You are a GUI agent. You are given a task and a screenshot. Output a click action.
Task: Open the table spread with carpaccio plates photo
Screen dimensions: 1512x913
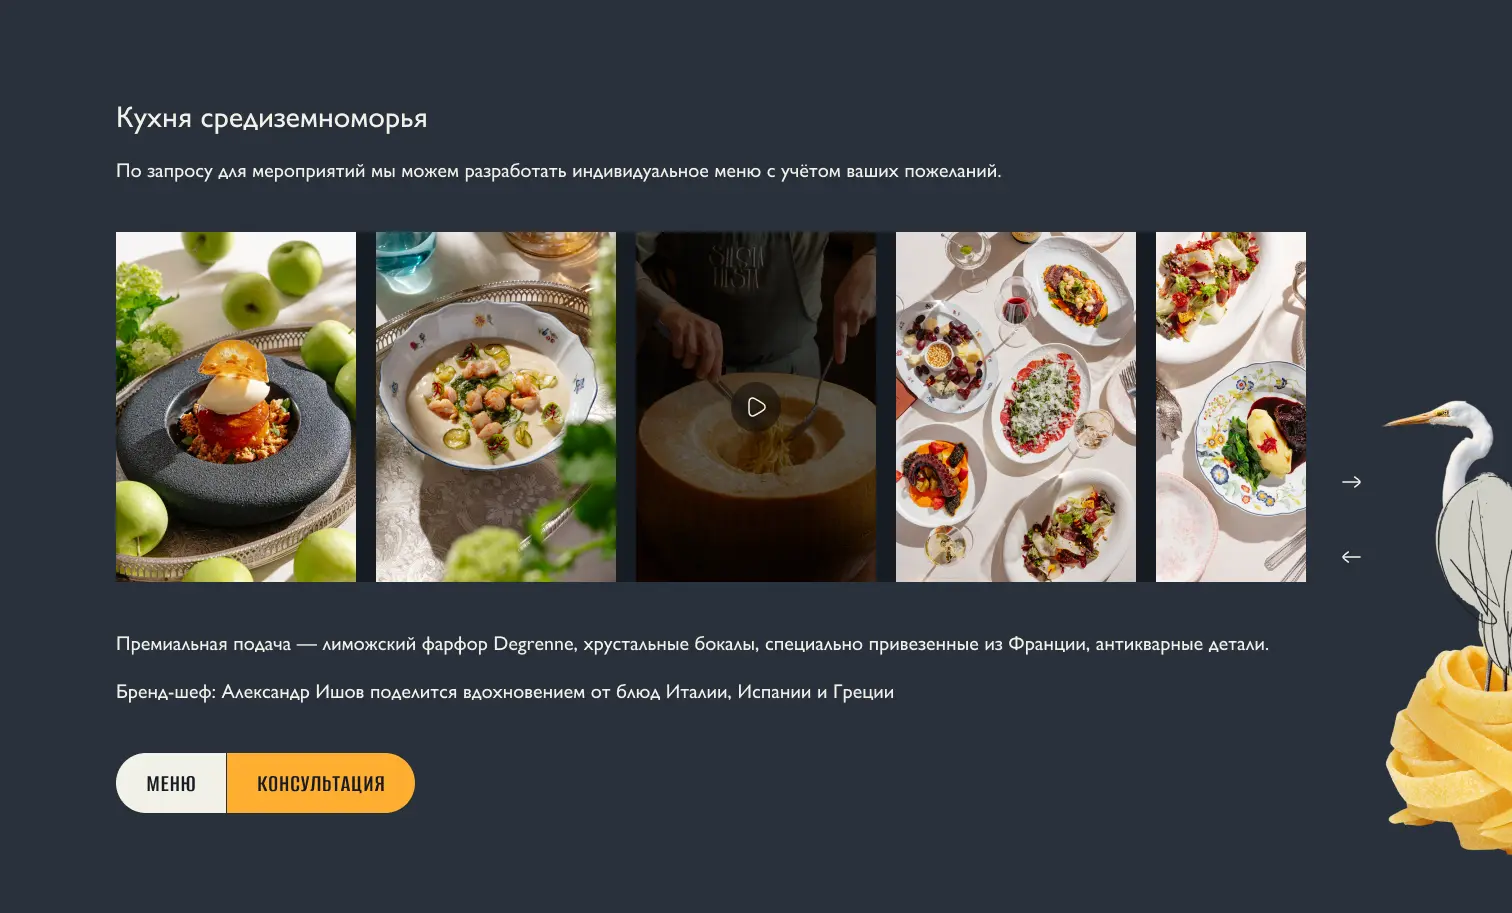click(1015, 407)
